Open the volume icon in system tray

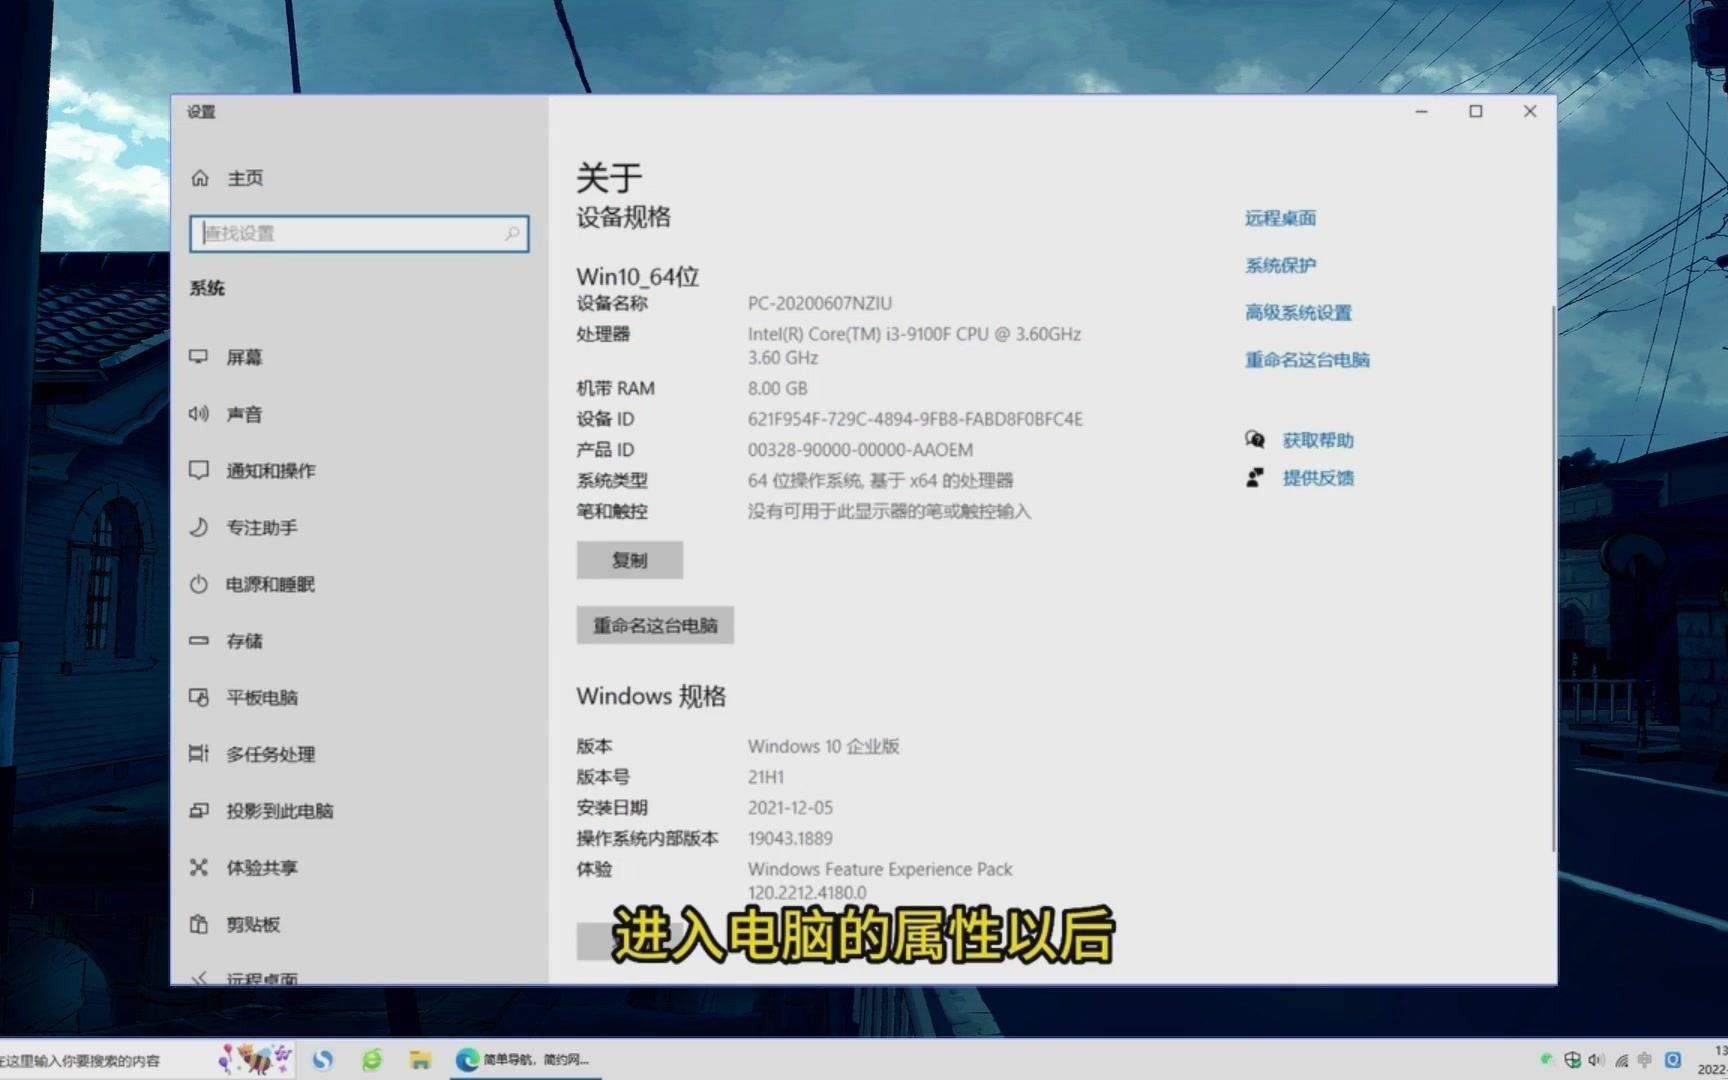[x=1597, y=1060]
